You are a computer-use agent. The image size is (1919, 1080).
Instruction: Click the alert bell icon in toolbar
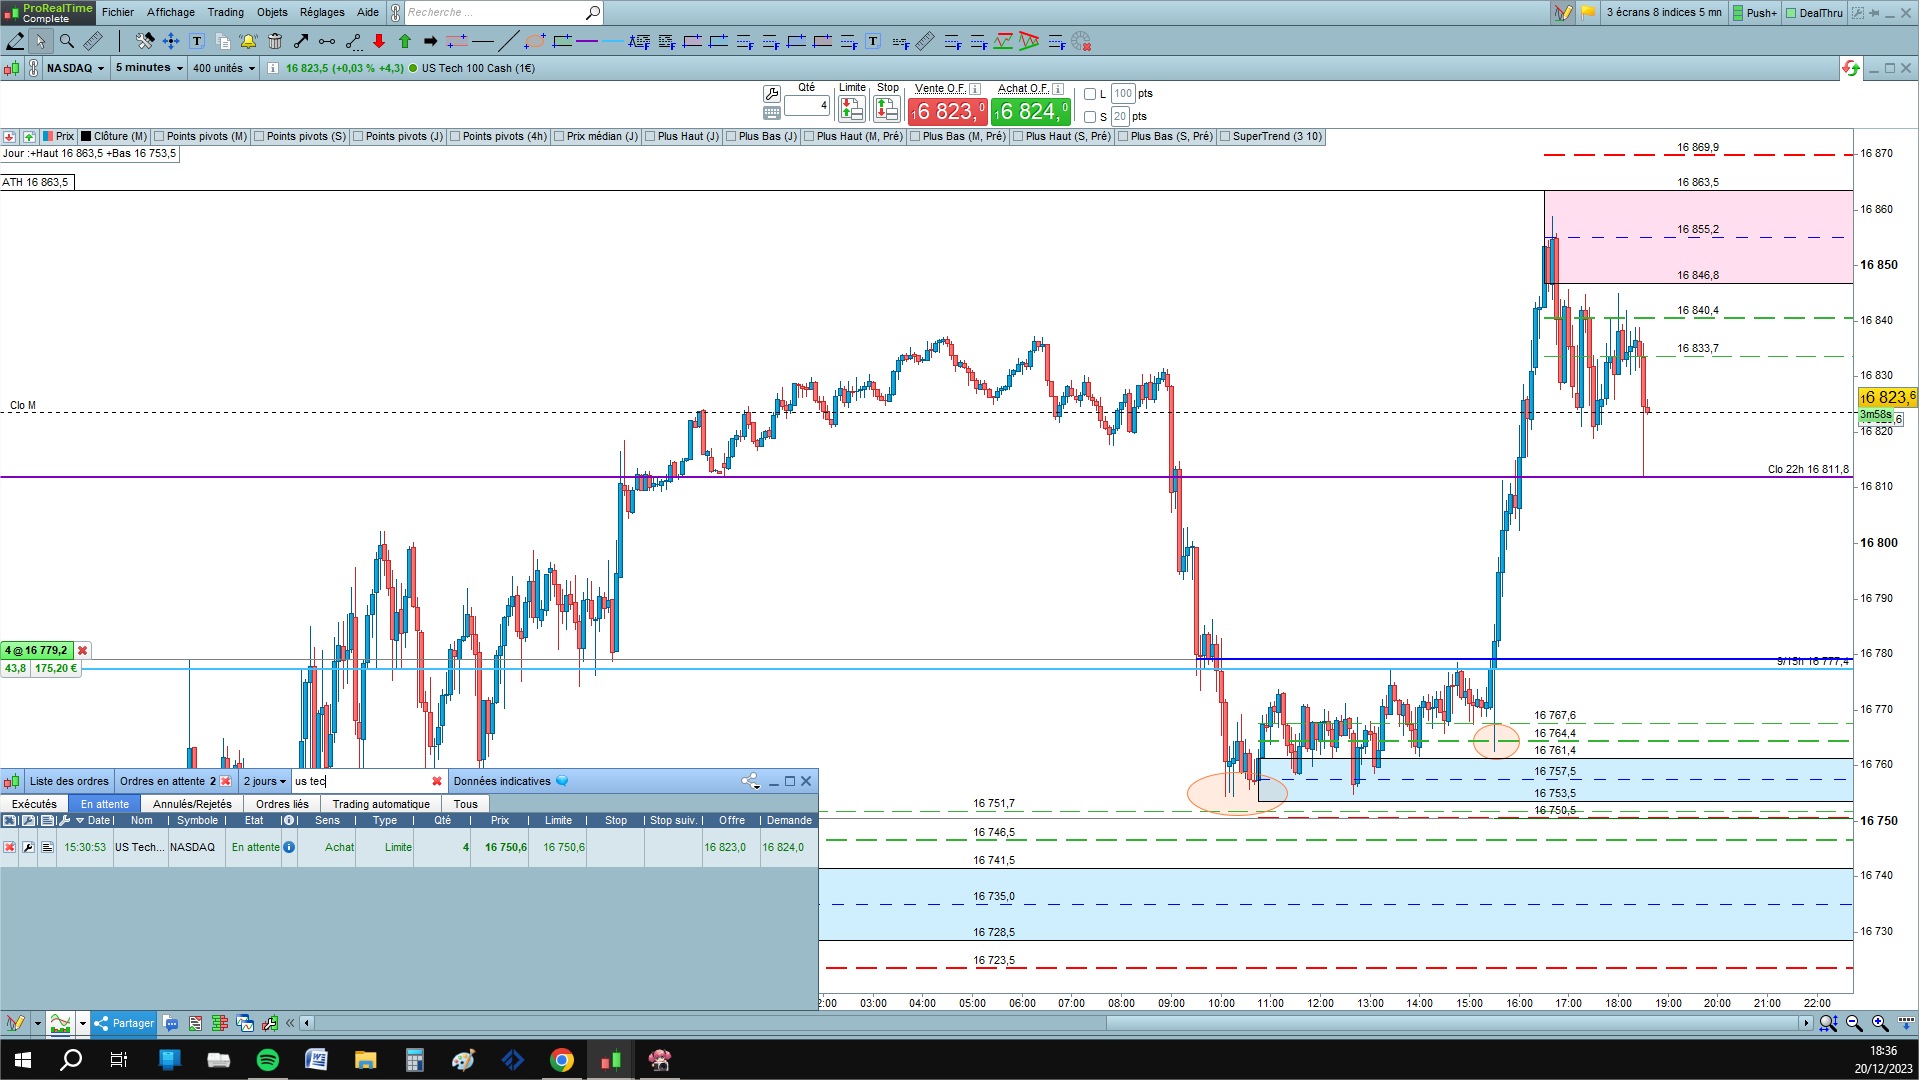[x=248, y=41]
